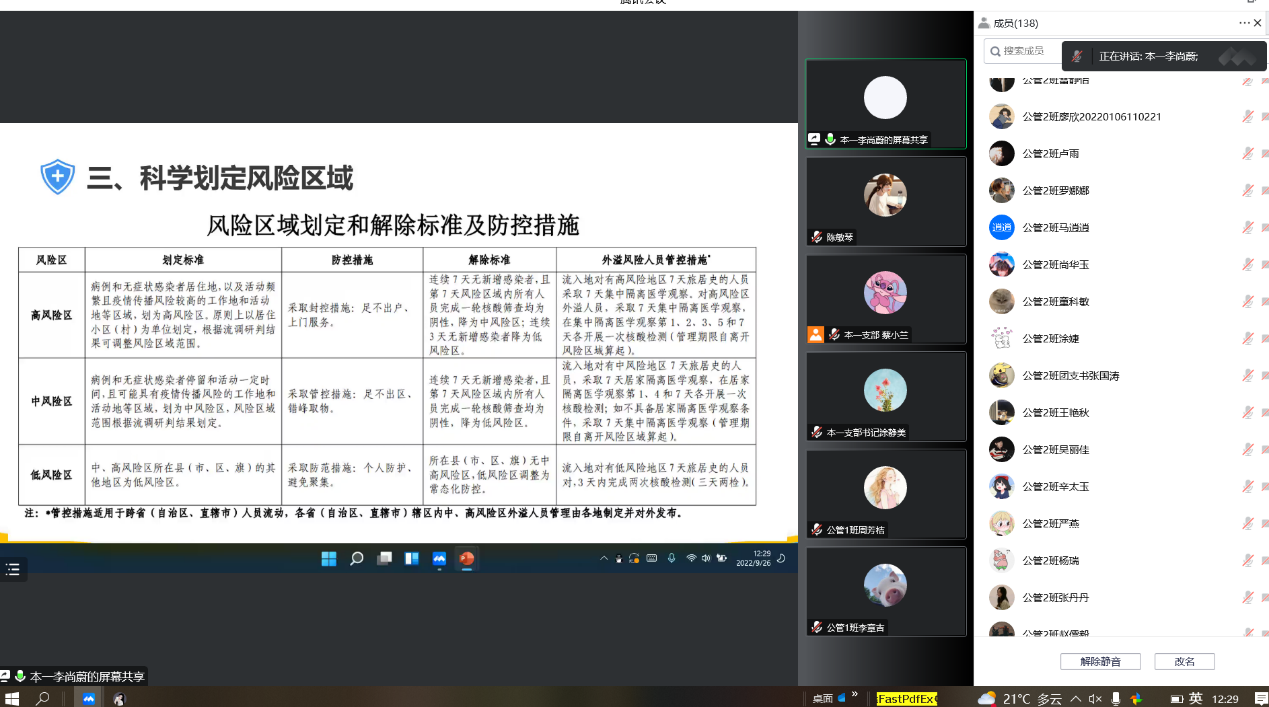Open the members panel three-dots menu
Screen dimensions: 1269x707
1244,23
